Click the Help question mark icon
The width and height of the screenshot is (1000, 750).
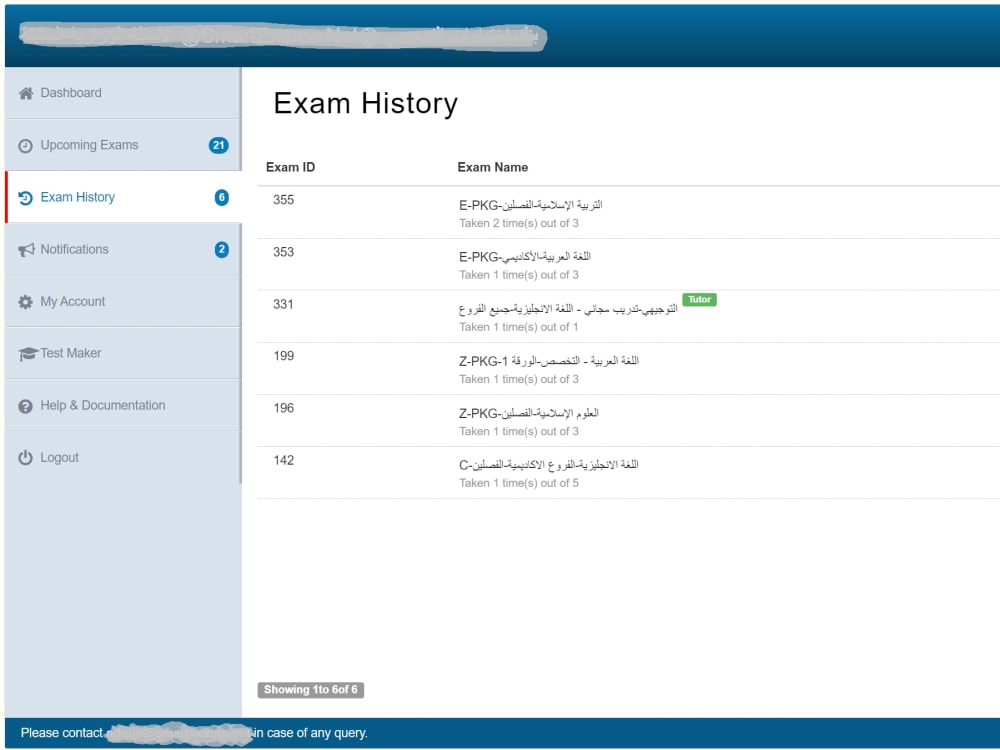click(26, 406)
